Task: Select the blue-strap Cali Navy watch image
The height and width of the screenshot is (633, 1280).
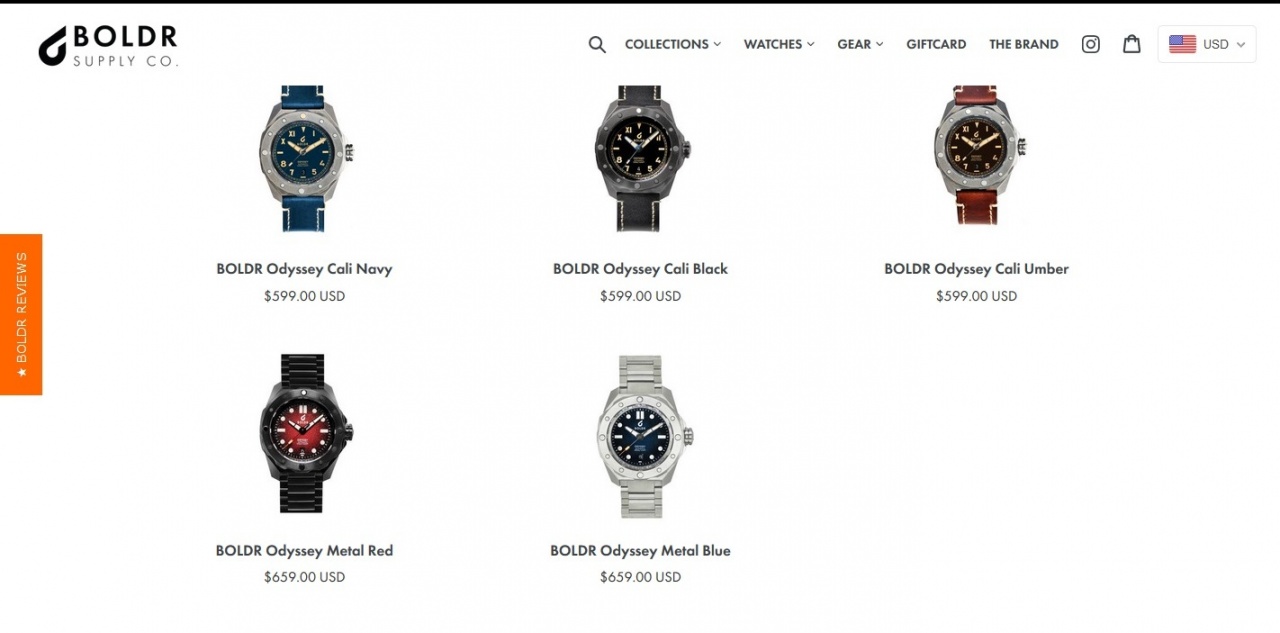Action: click(x=304, y=158)
